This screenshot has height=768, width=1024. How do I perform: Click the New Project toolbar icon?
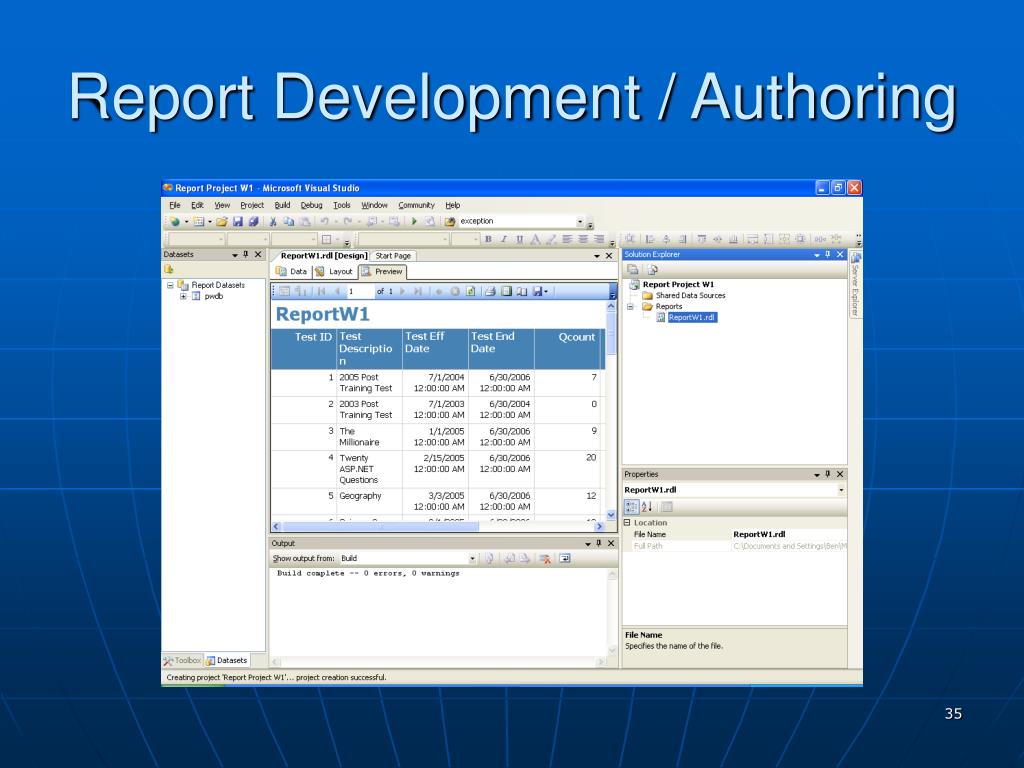point(174,222)
